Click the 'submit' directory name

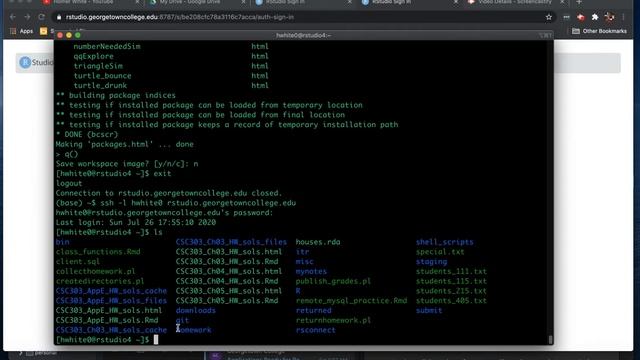coord(429,311)
